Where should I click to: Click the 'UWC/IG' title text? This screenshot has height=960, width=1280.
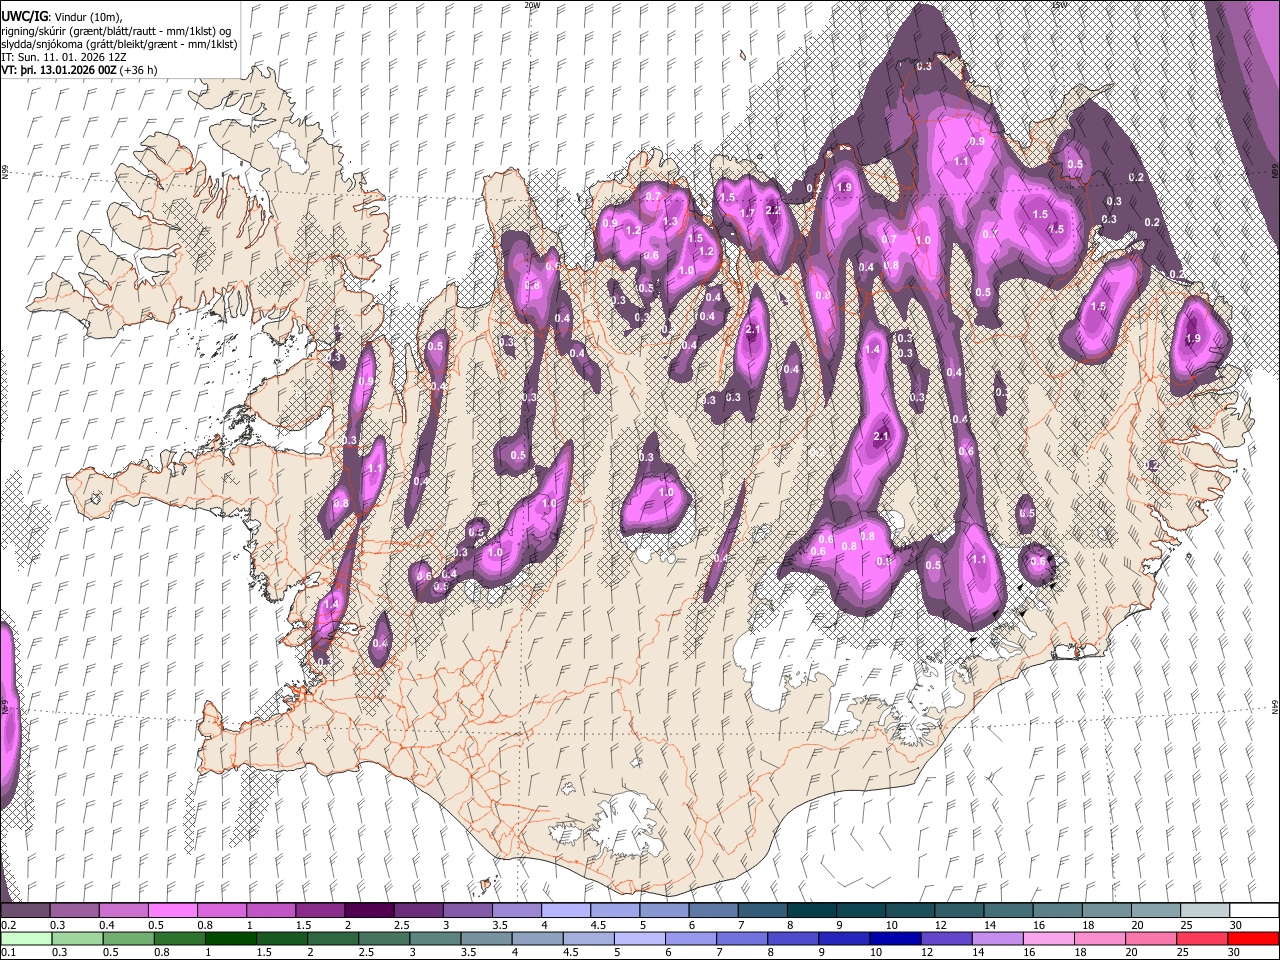click(23, 17)
